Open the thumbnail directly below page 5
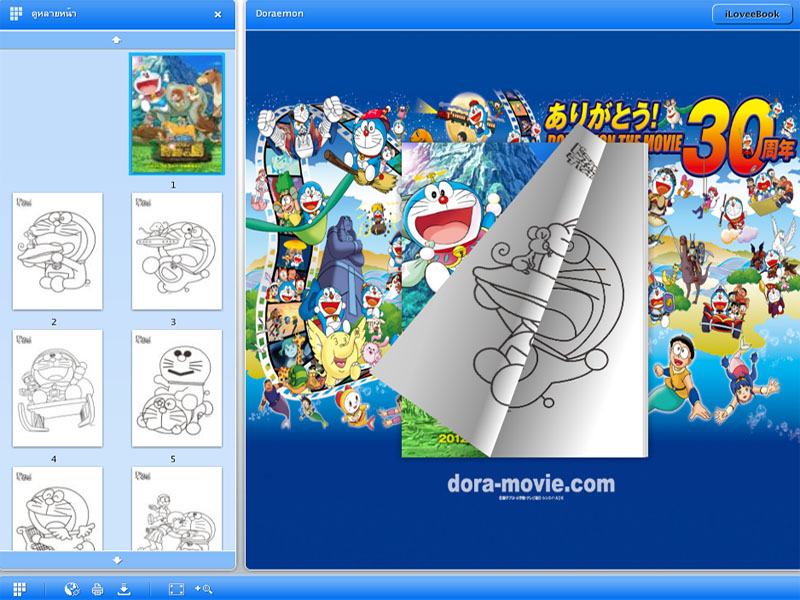The width and height of the screenshot is (800, 600). click(177, 509)
